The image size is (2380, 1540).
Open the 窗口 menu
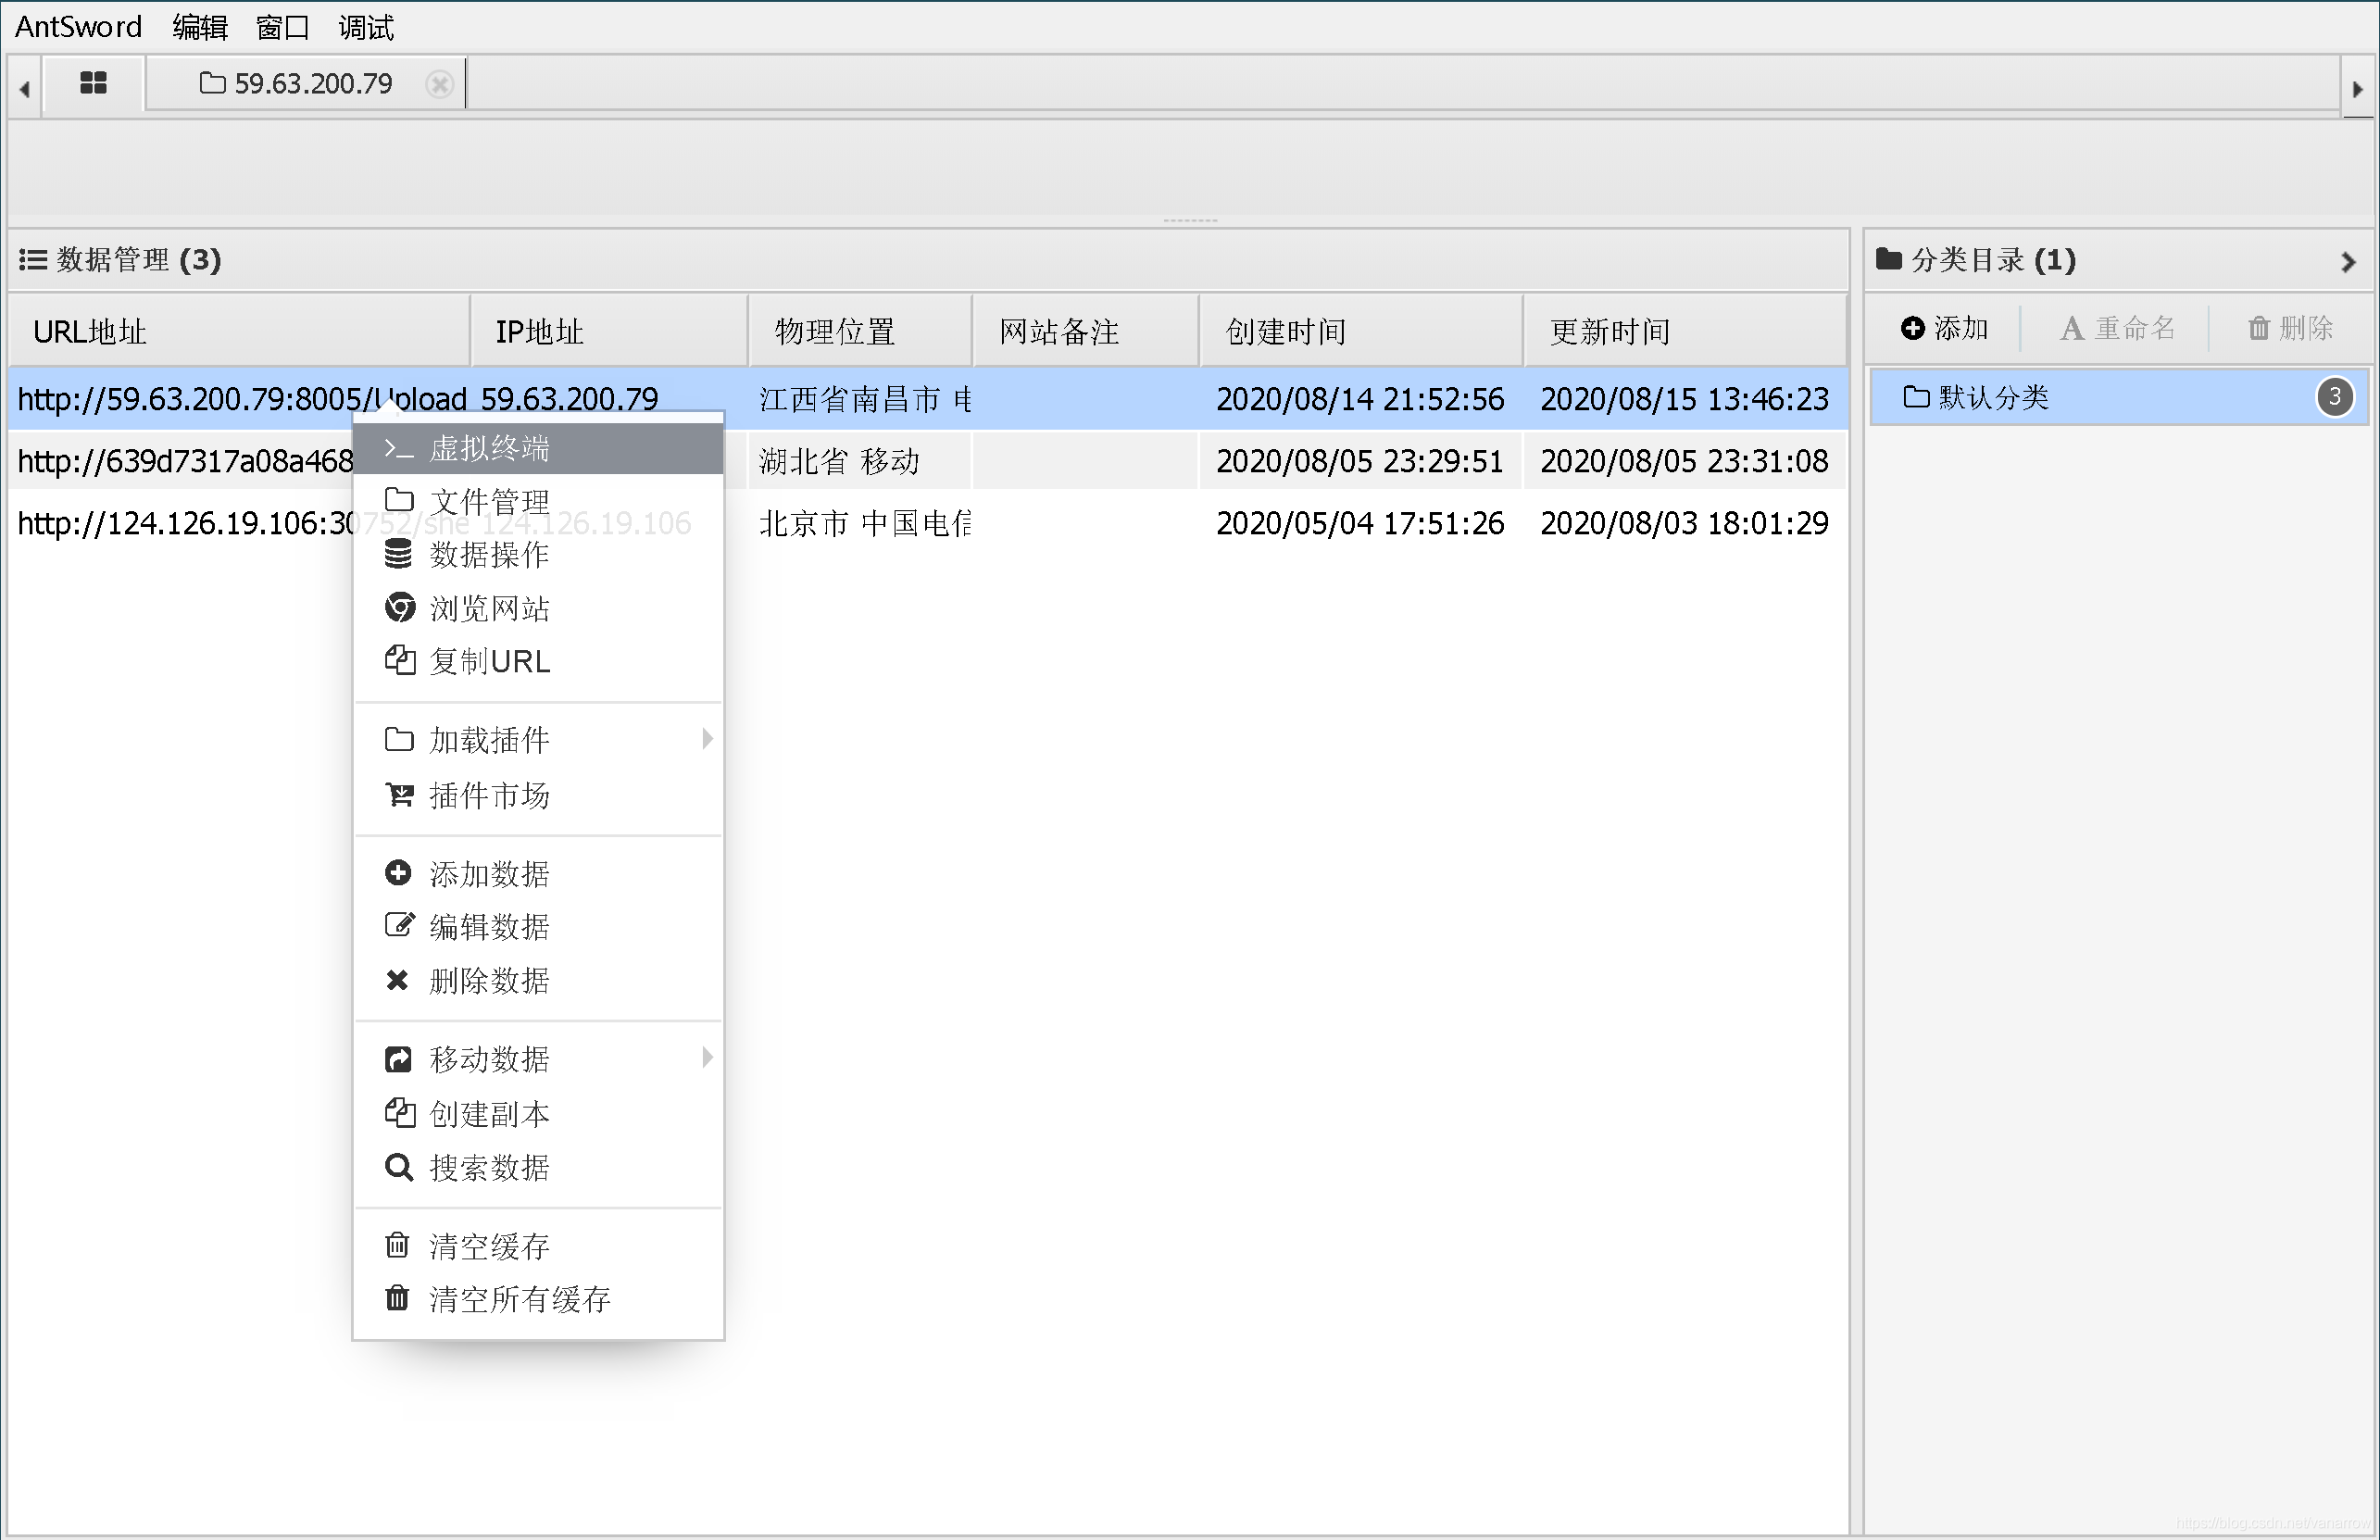pyautogui.click(x=283, y=27)
